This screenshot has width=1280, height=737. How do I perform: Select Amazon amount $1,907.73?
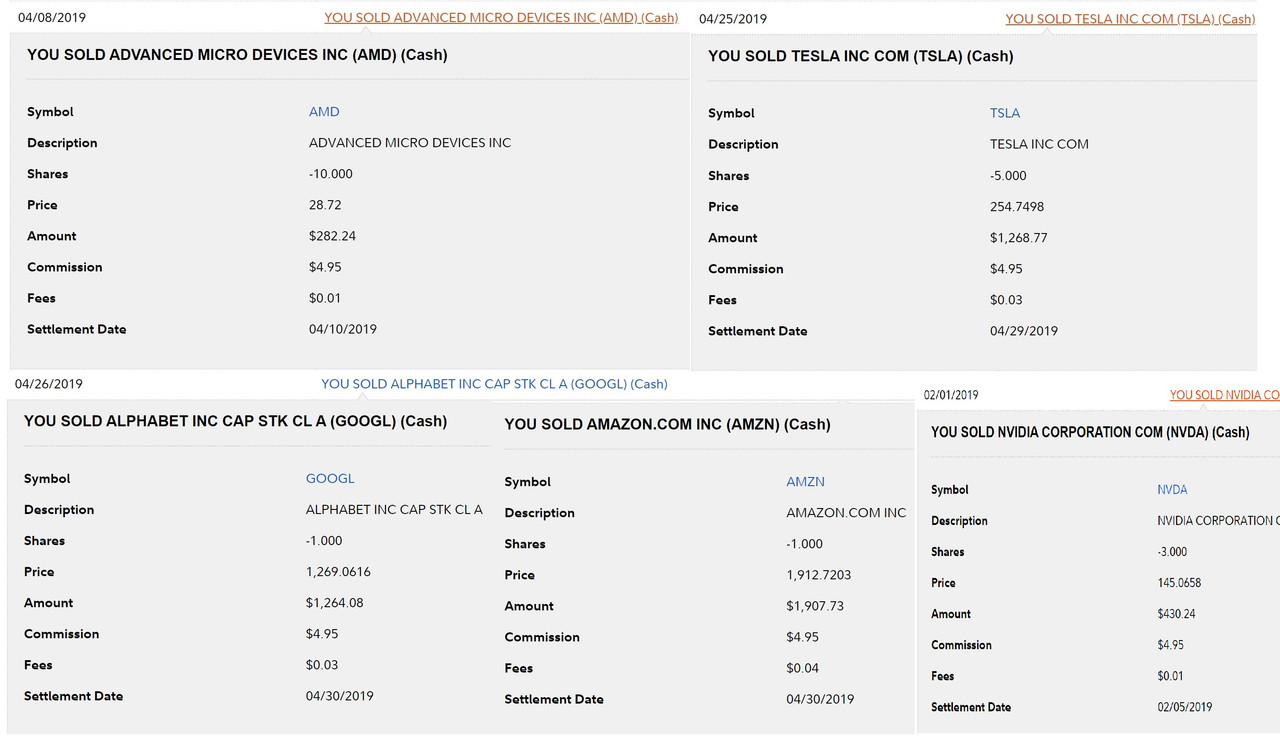click(x=815, y=606)
